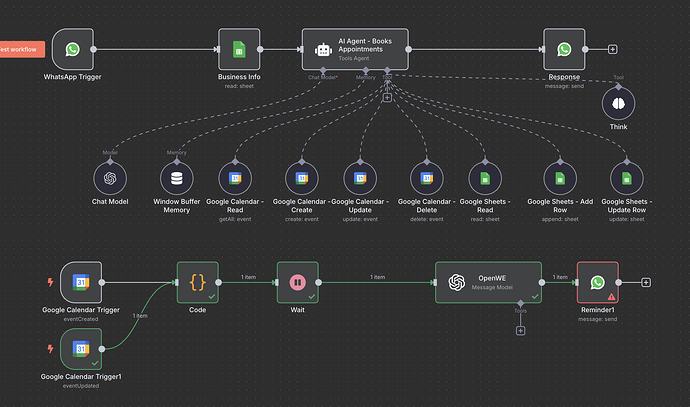Select the Window Buffer Memory node
The image size is (690, 407).
[176, 178]
